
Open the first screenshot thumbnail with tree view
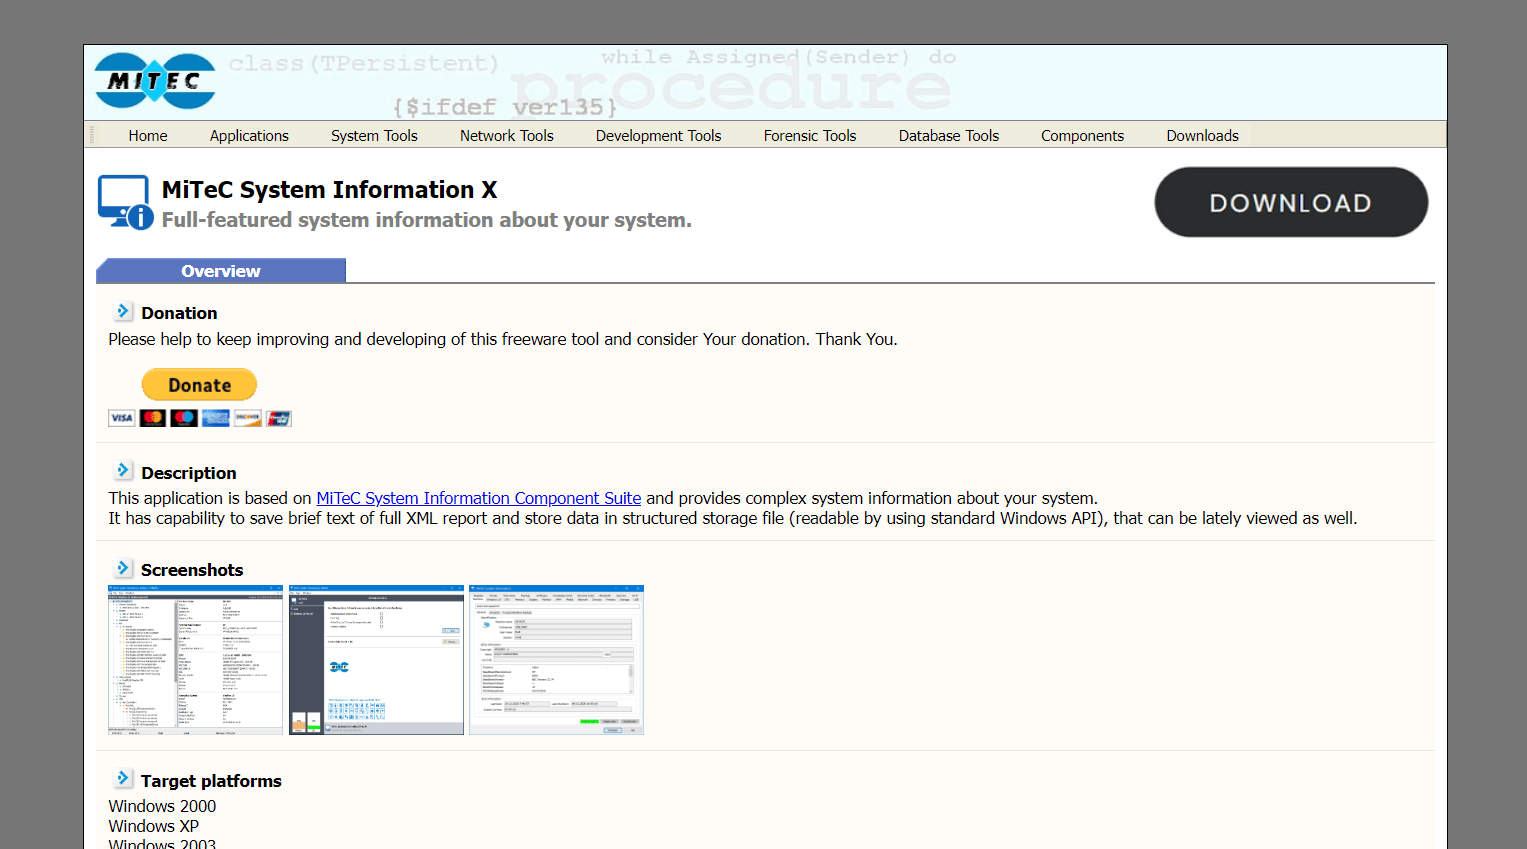[196, 660]
